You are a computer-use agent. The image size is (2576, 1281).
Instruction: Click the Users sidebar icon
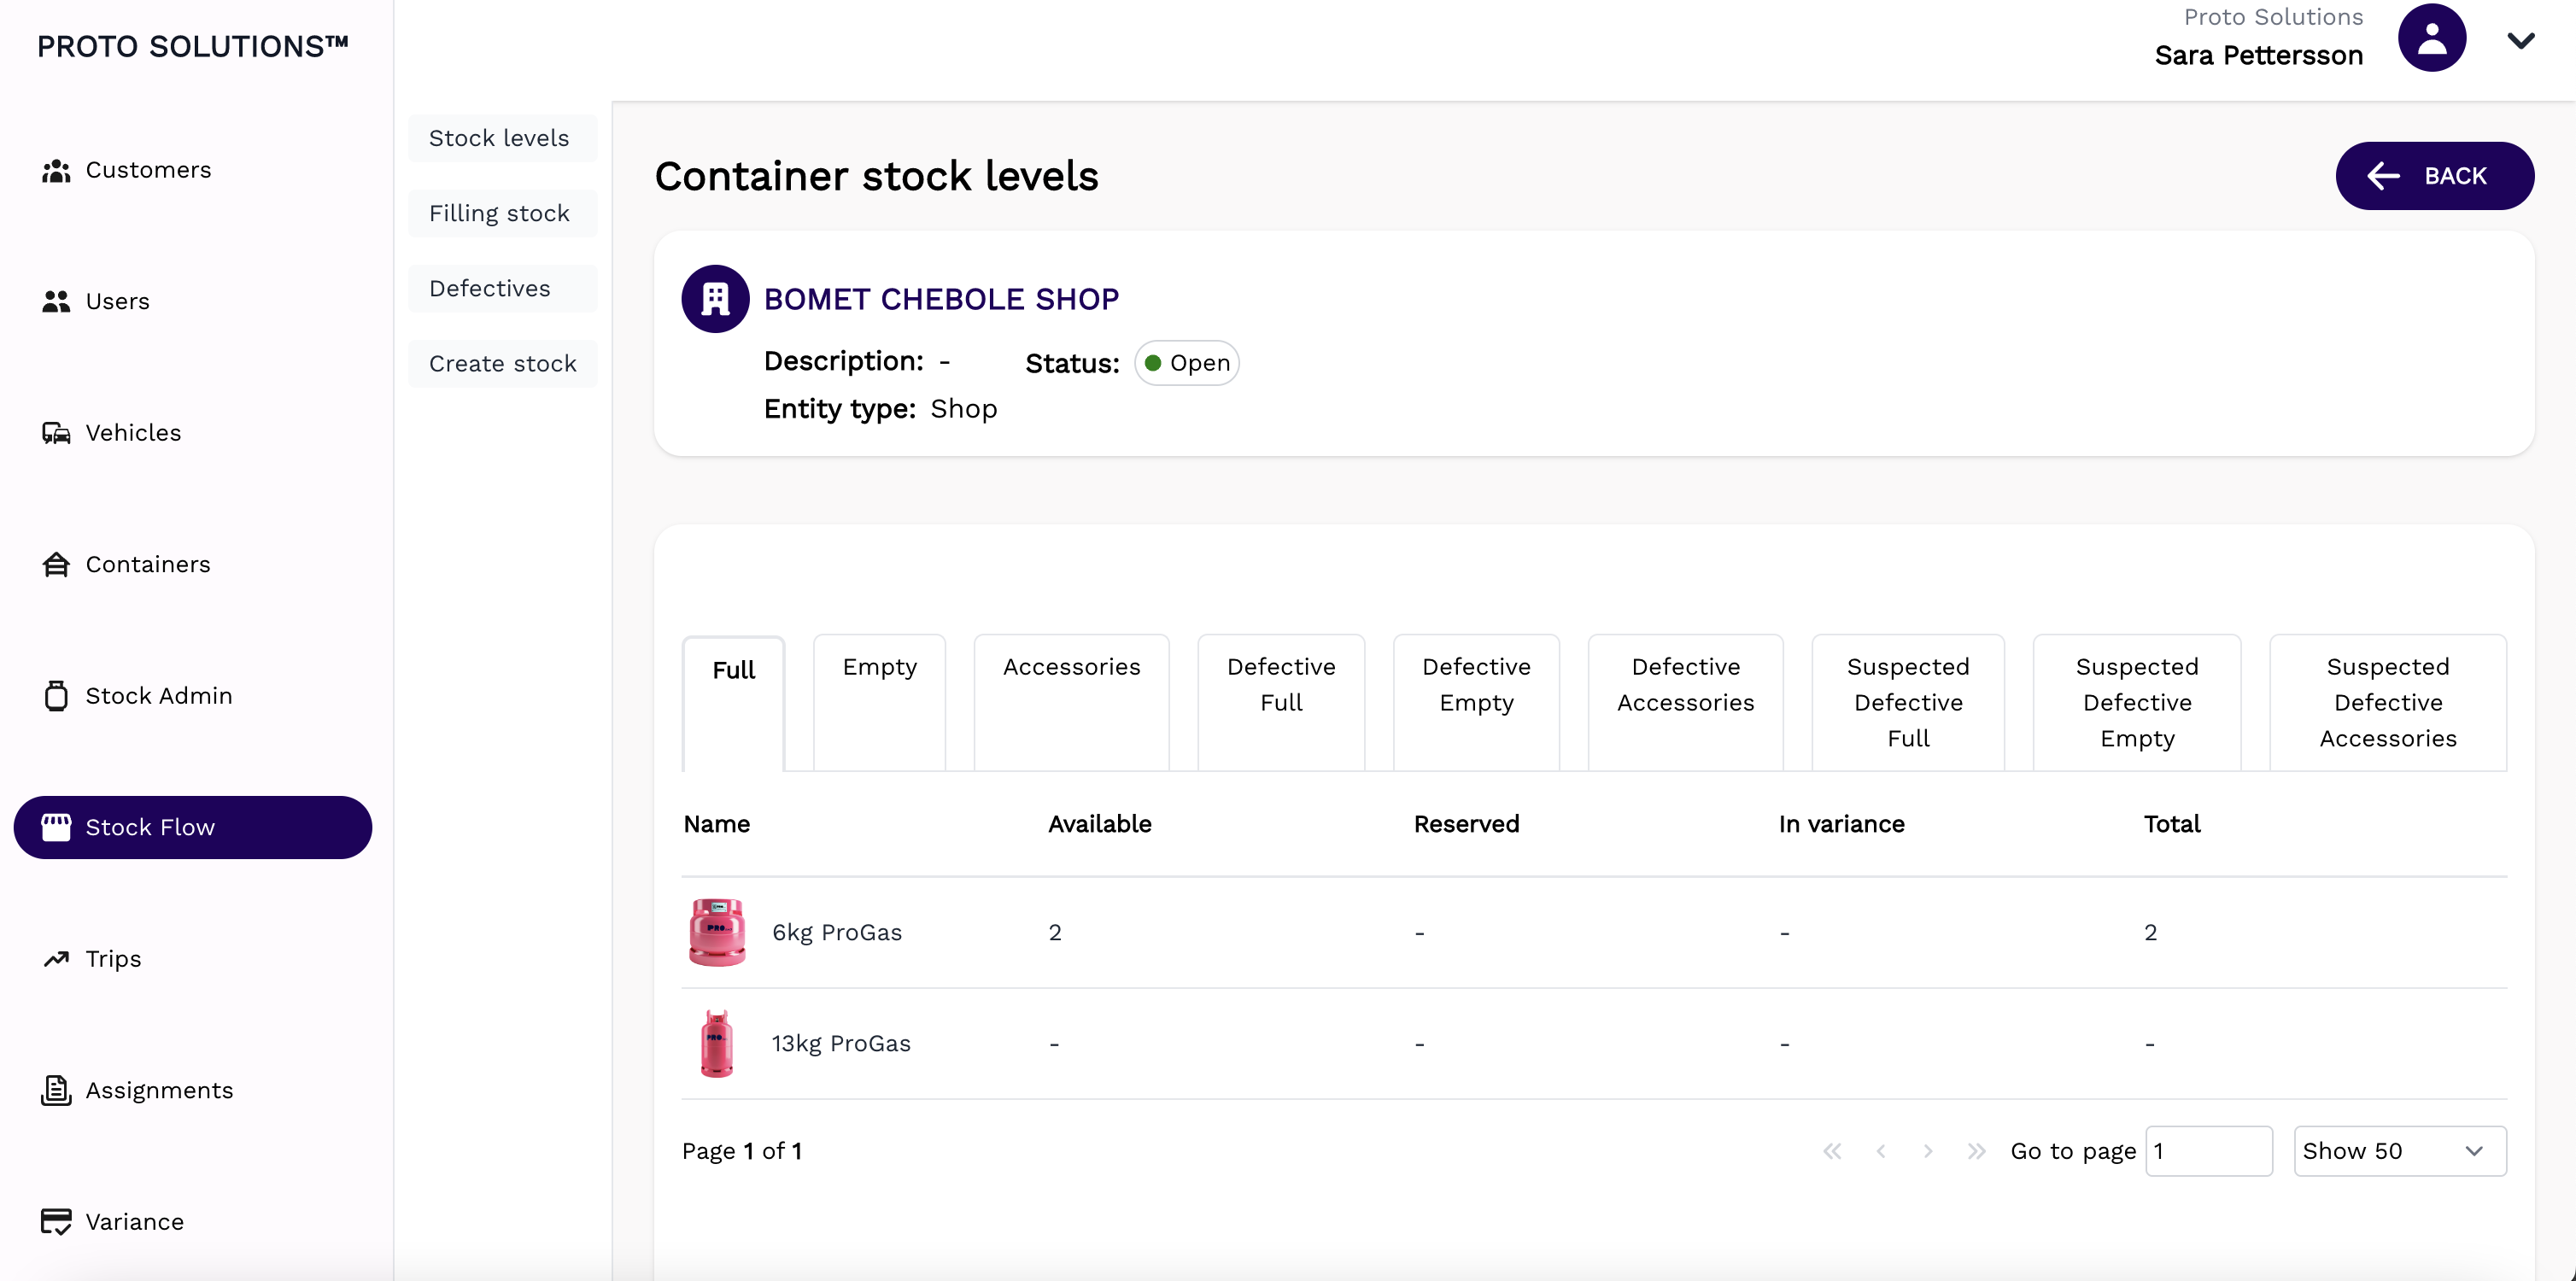(56, 302)
